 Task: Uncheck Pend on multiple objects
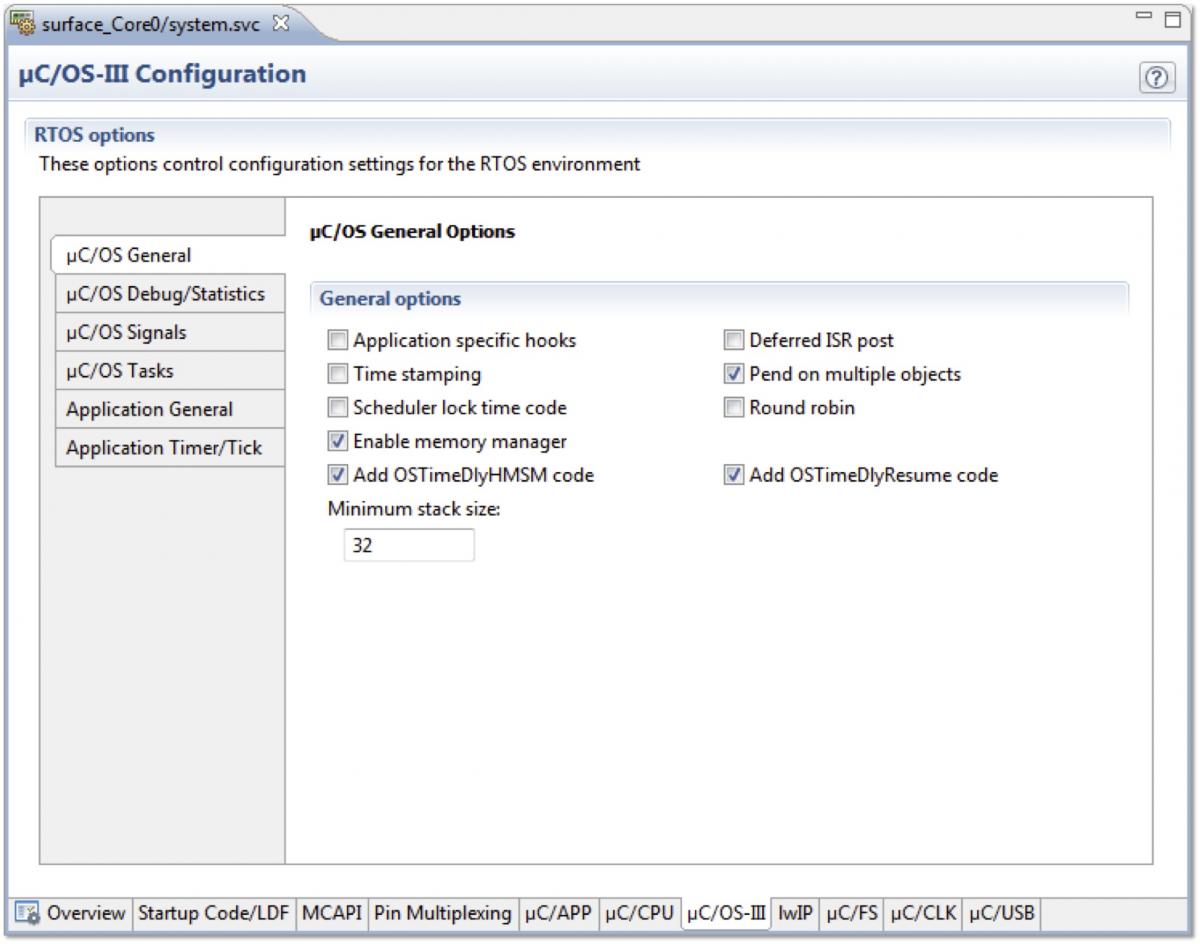735,374
